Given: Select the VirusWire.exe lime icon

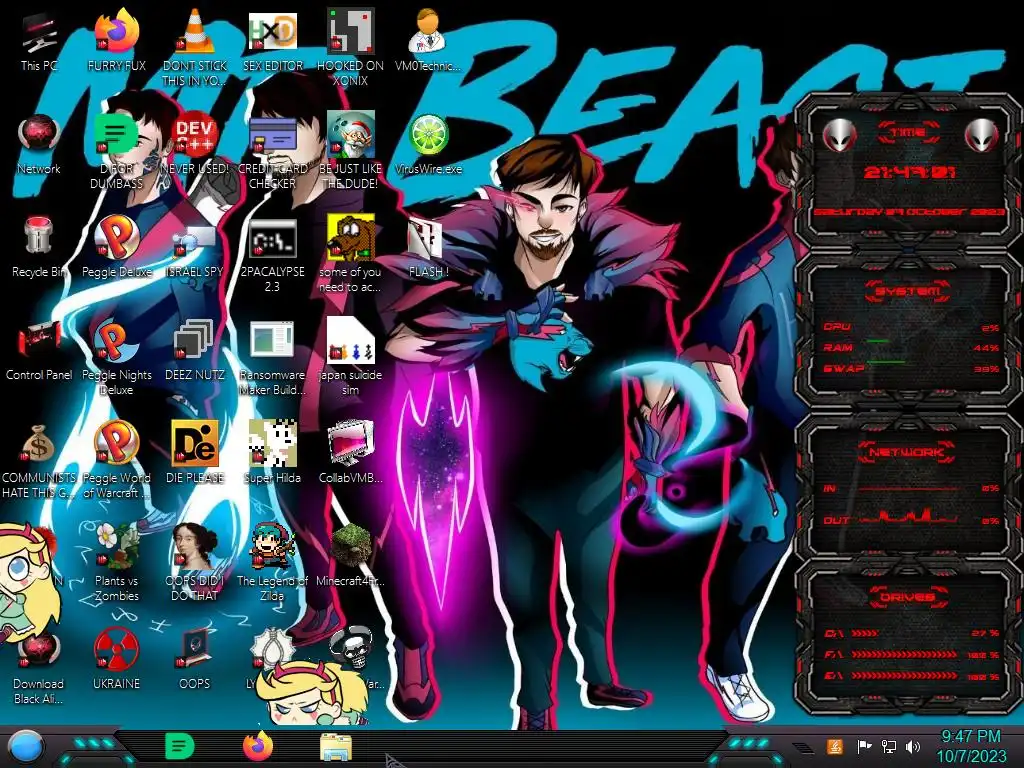Looking at the screenshot, I should [428, 145].
